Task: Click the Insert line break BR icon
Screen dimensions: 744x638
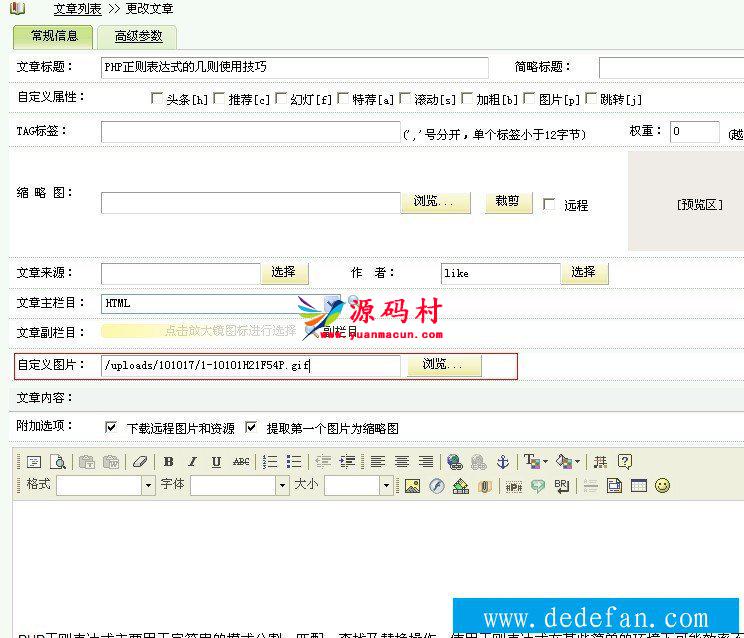Action: [x=562, y=486]
